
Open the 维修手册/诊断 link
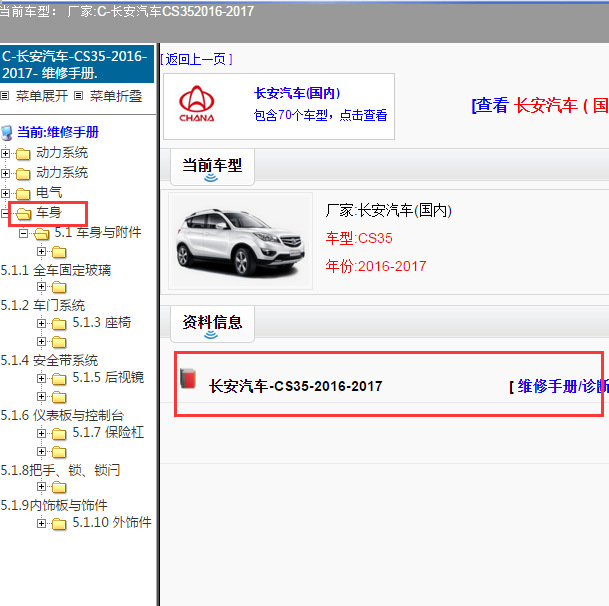click(x=559, y=386)
